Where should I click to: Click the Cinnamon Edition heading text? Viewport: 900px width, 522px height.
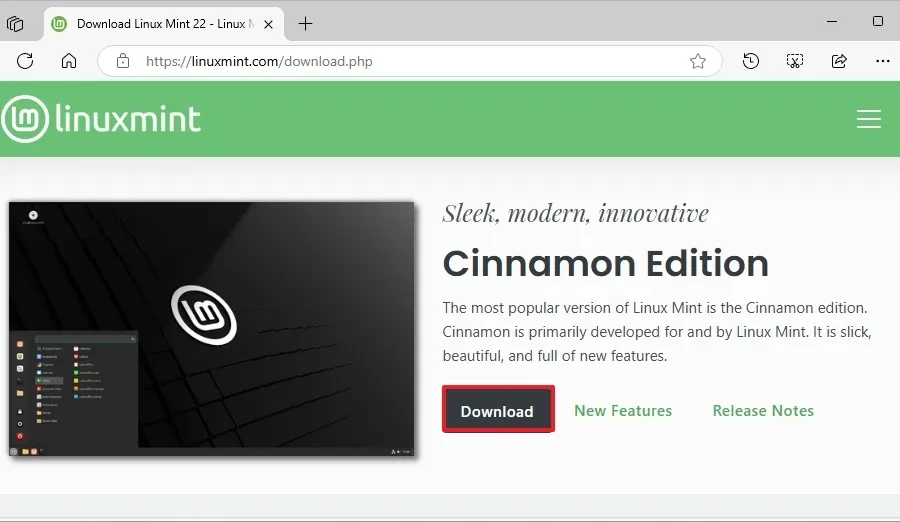tap(605, 264)
